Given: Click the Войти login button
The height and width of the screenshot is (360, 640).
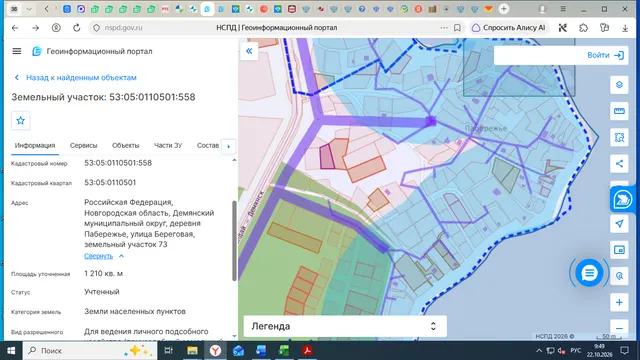Looking at the screenshot, I should point(606,55).
